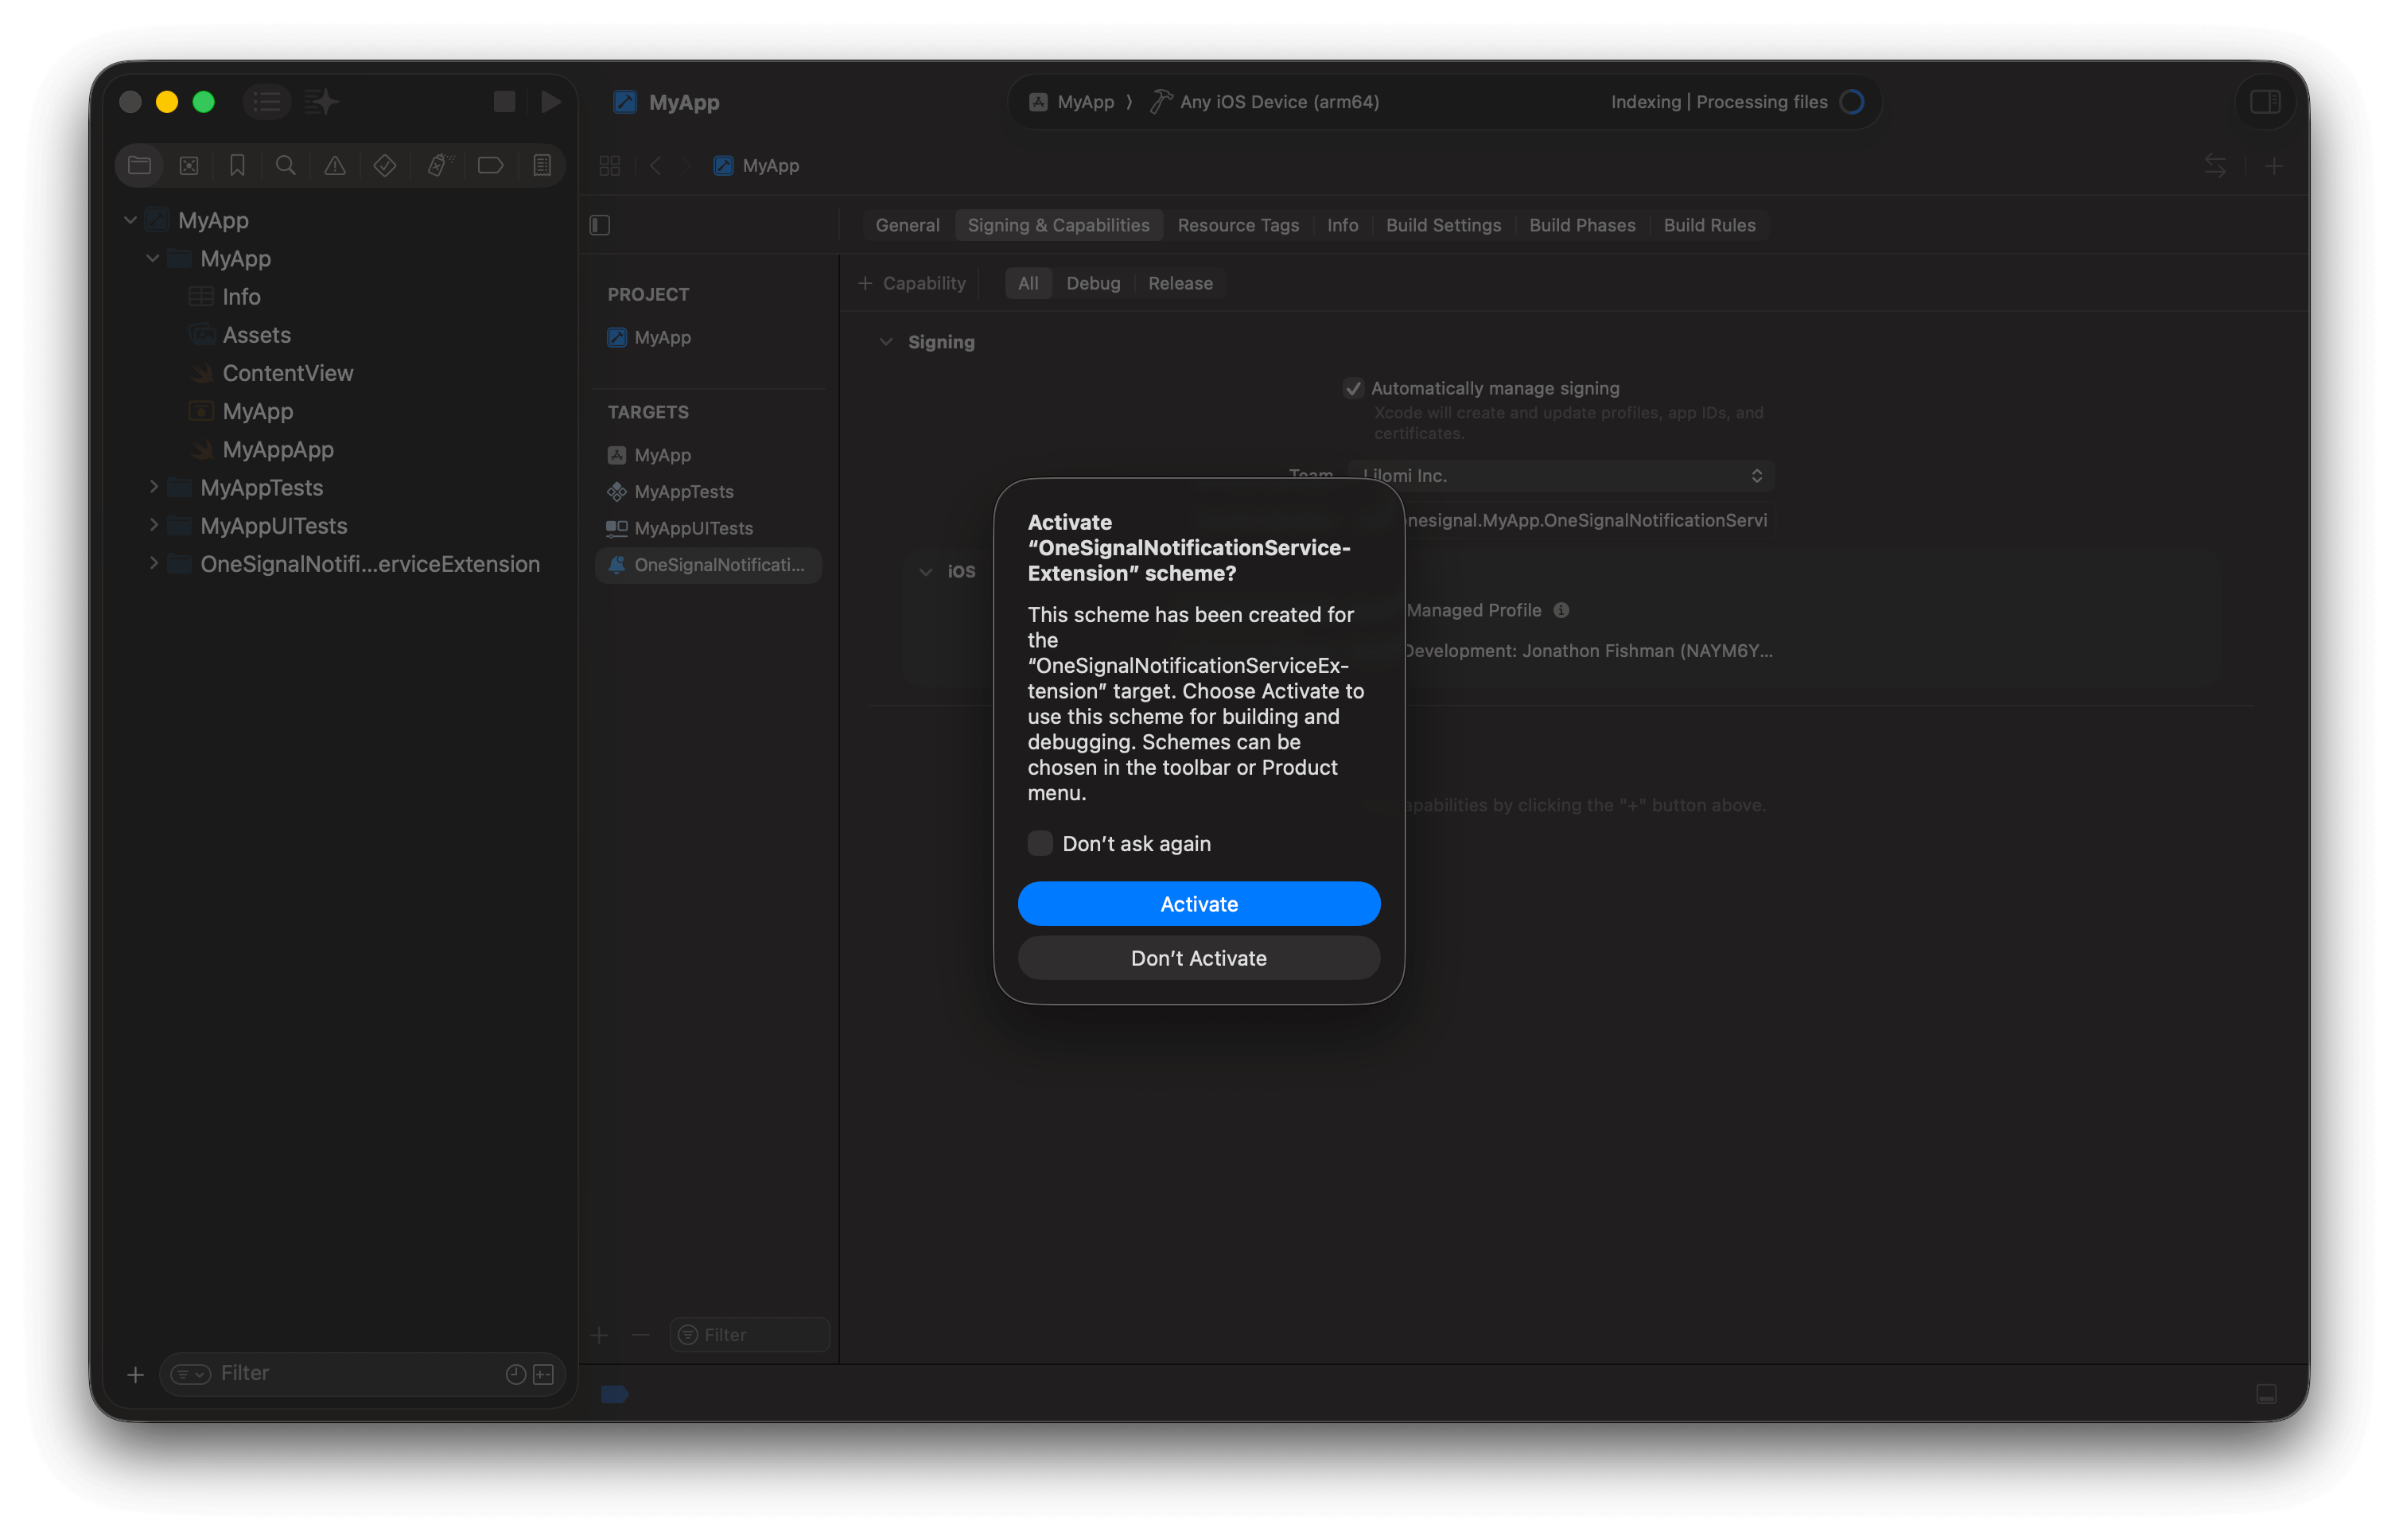Open ContentView file in navigator
This screenshot has width=2399, height=1540.
click(x=287, y=373)
